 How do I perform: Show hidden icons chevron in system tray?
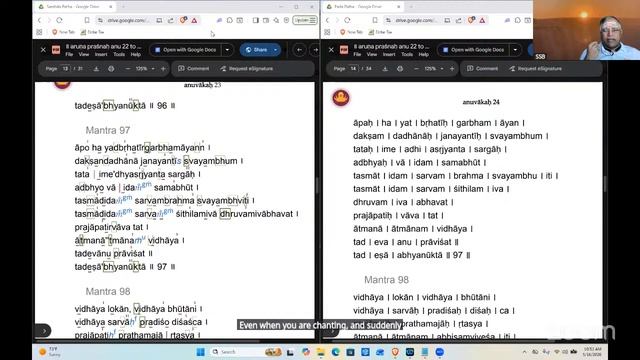524,352
